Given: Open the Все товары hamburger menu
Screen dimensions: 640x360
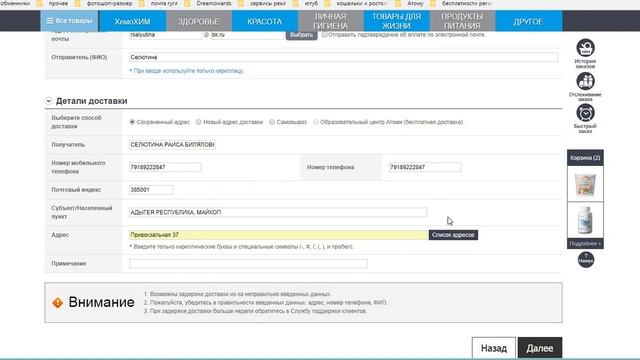Looking at the screenshot, I should click(x=69, y=21).
